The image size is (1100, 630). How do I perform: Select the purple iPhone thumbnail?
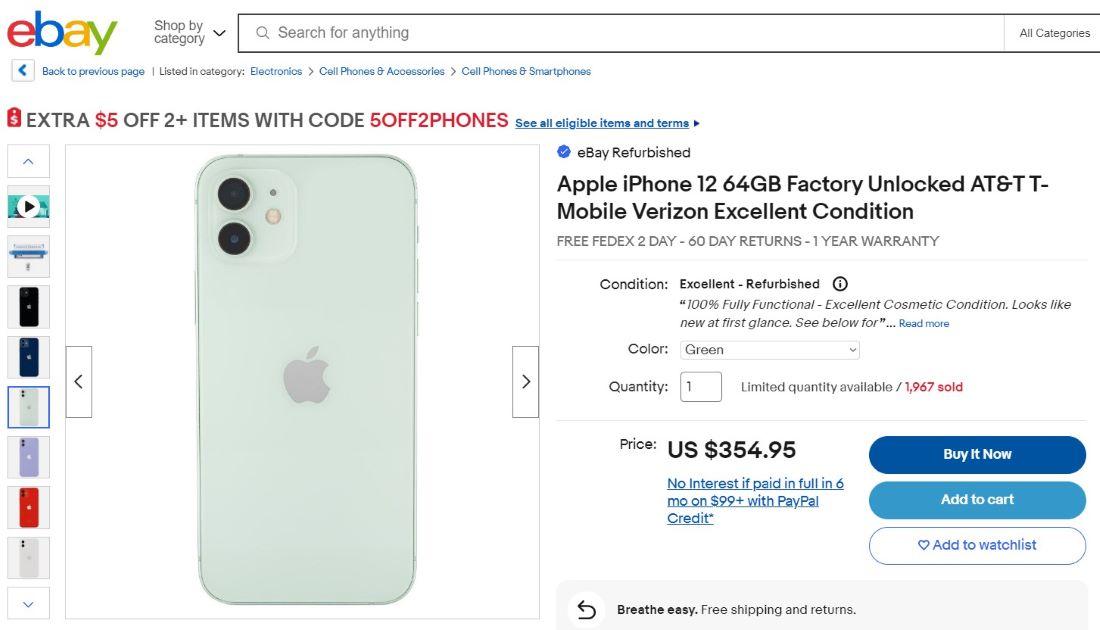coord(29,457)
